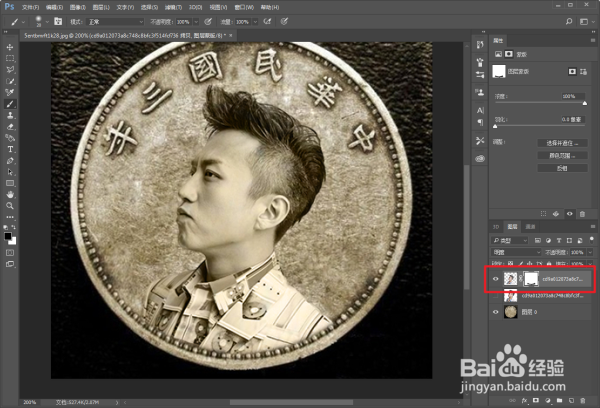Open the 文件(F) menu
The width and height of the screenshot is (600, 408).
coord(30,7)
